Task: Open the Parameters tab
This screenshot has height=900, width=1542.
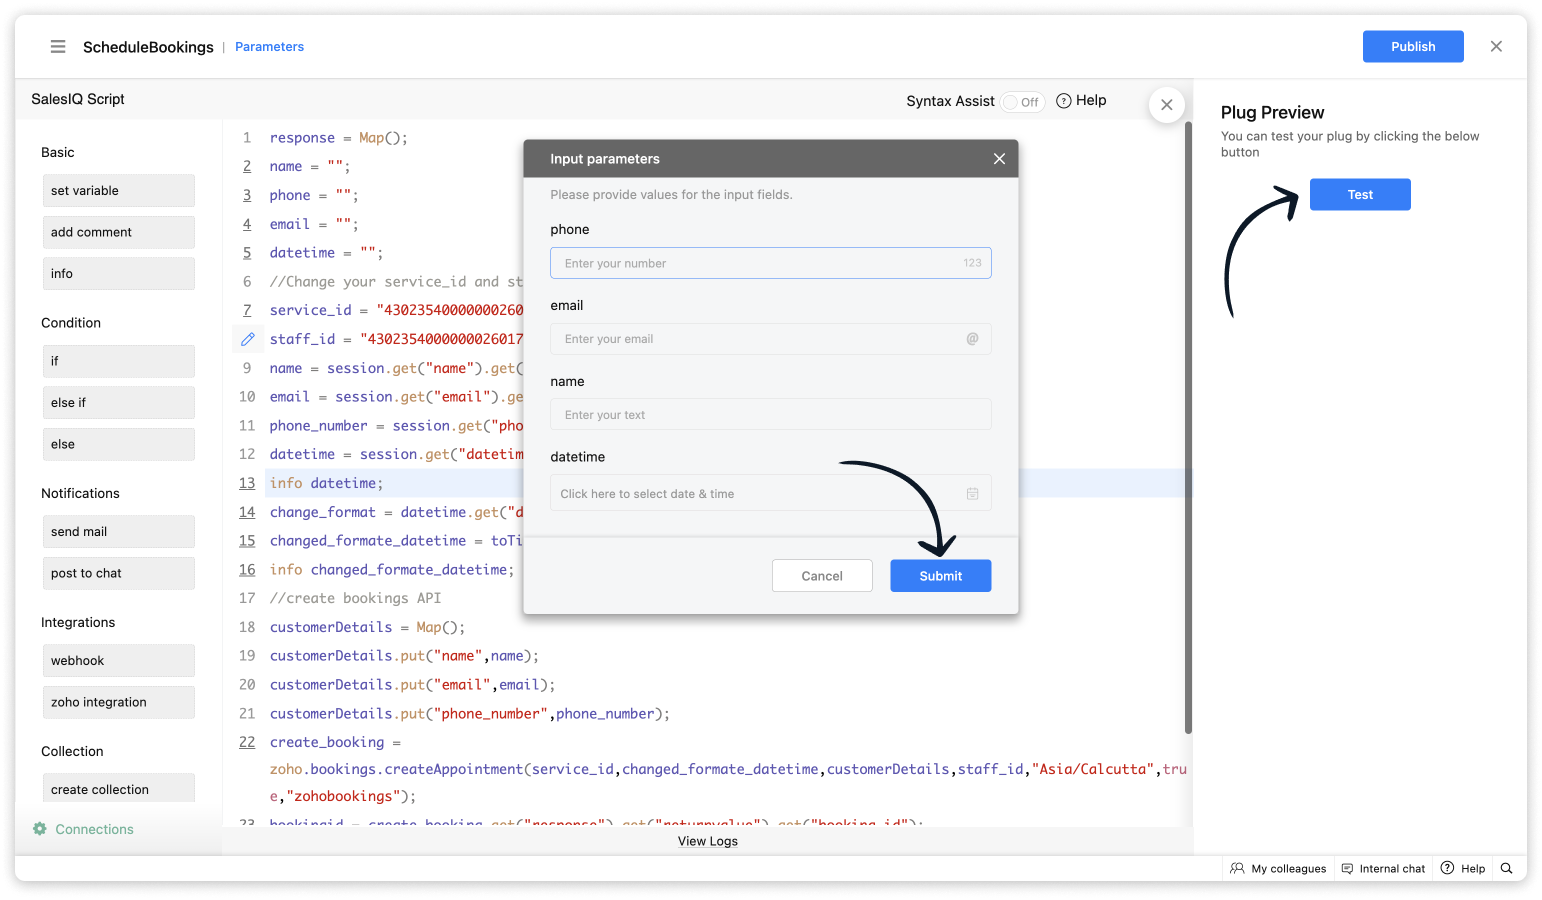Action: coord(269,47)
